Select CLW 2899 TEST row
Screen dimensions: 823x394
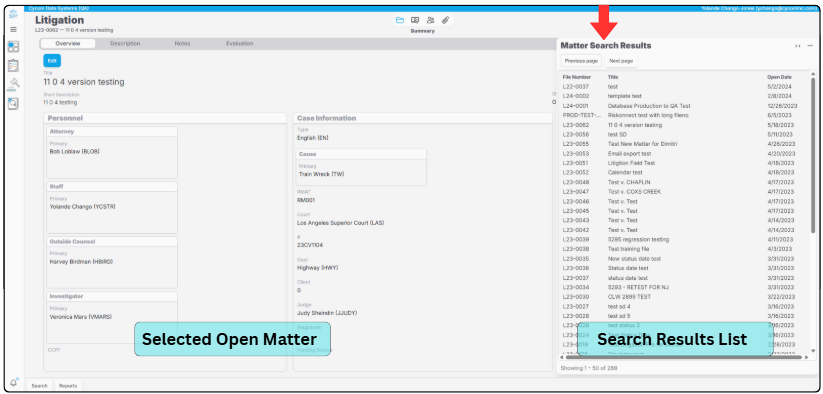point(685,297)
